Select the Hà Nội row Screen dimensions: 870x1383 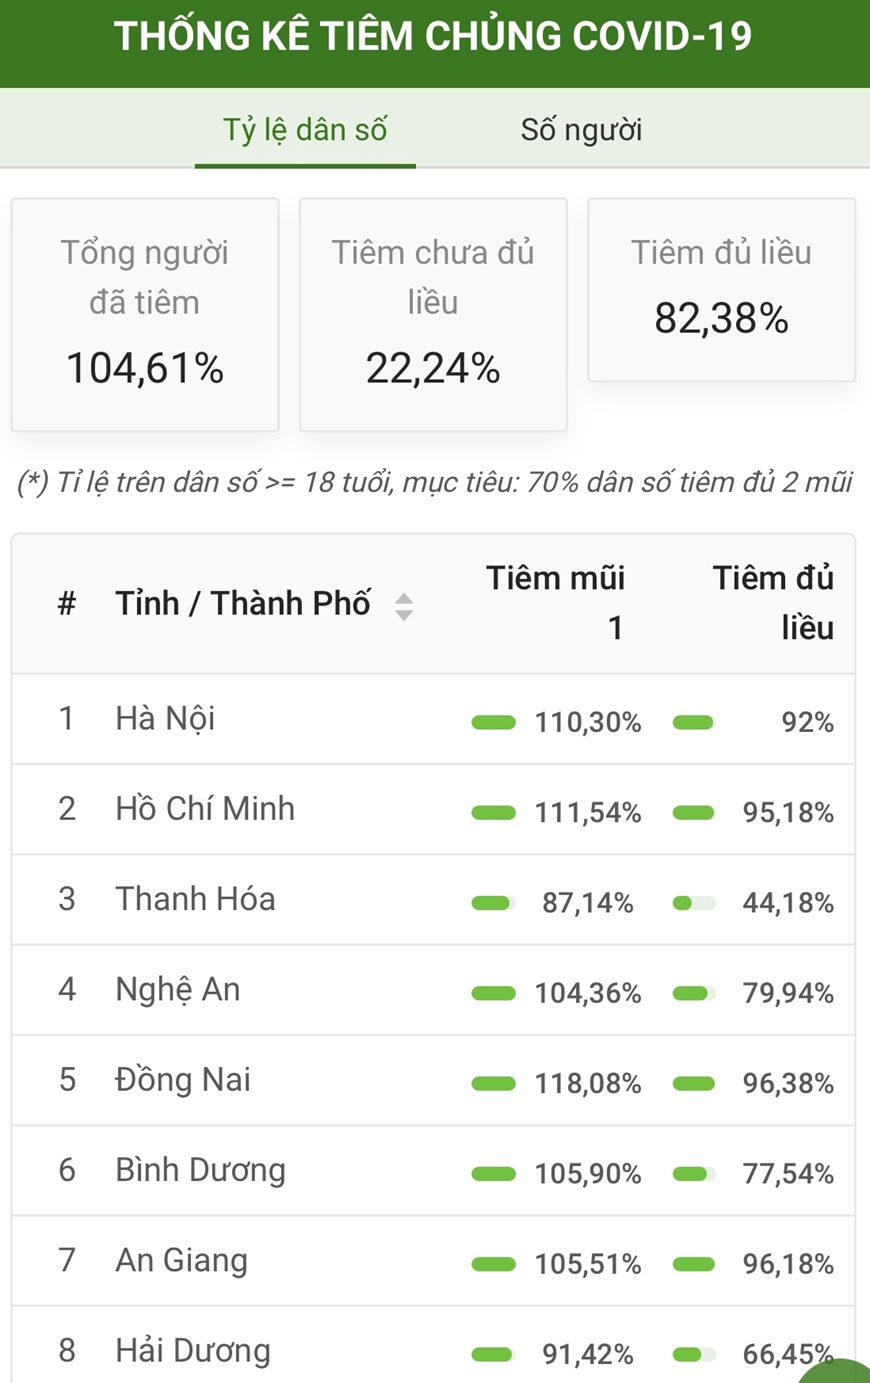pyautogui.click(x=433, y=720)
